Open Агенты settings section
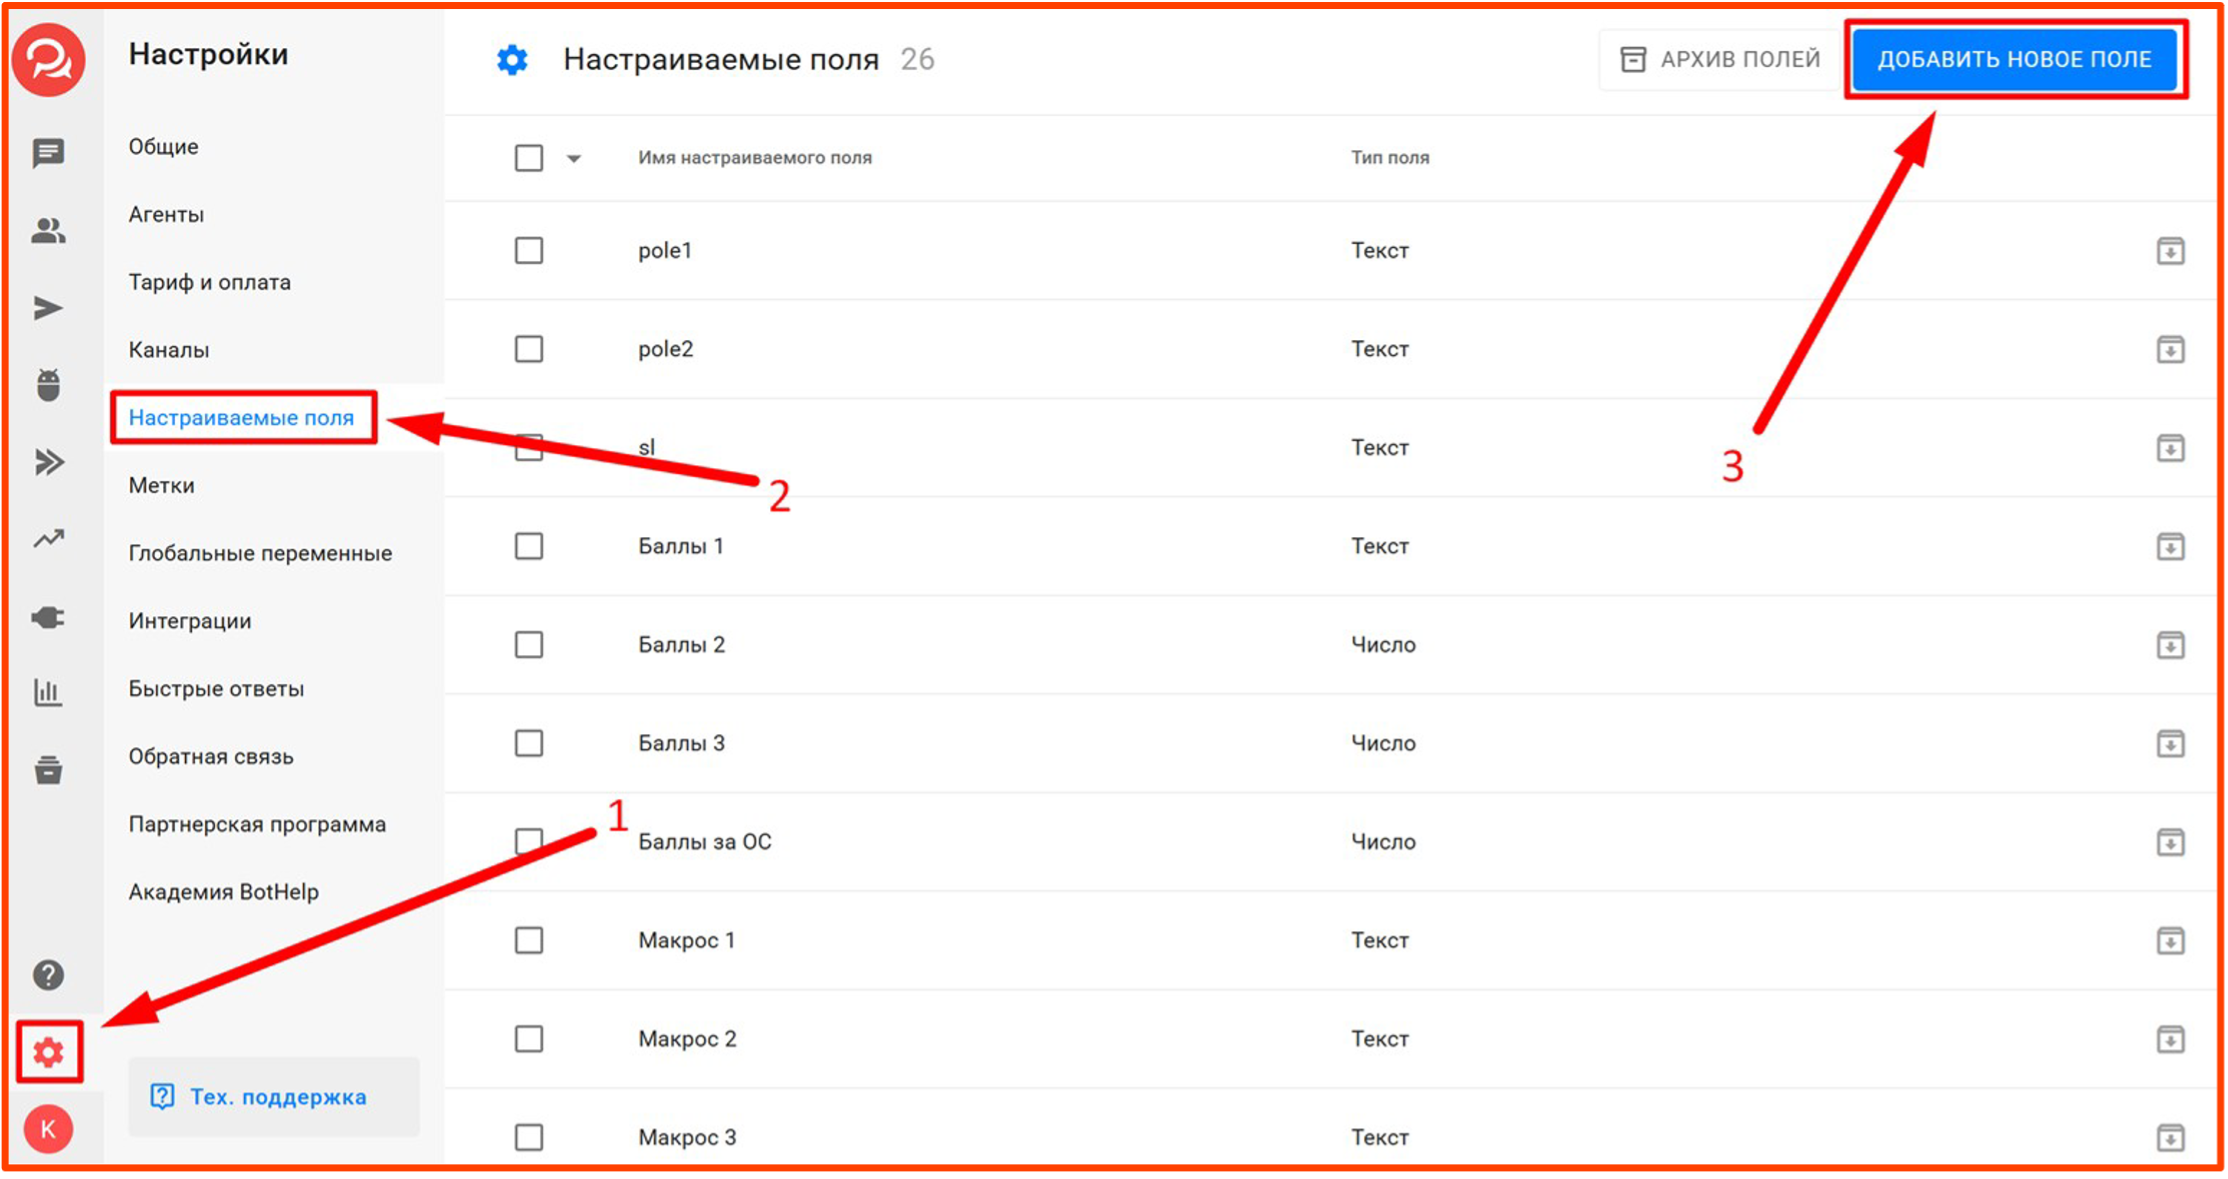Image resolution: width=2228 pixels, height=1179 pixels. click(166, 214)
